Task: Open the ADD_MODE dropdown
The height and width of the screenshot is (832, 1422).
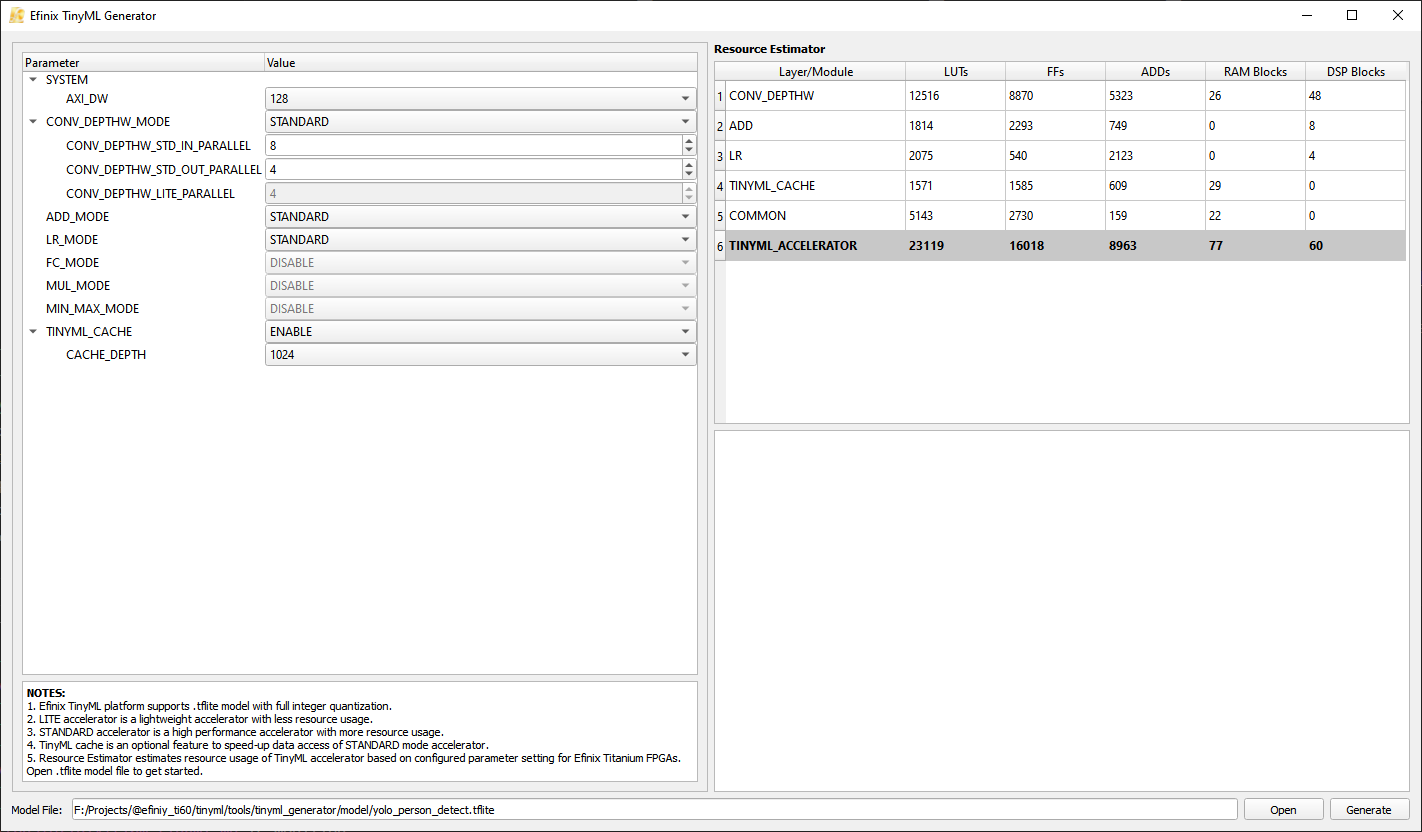Action: coord(481,217)
